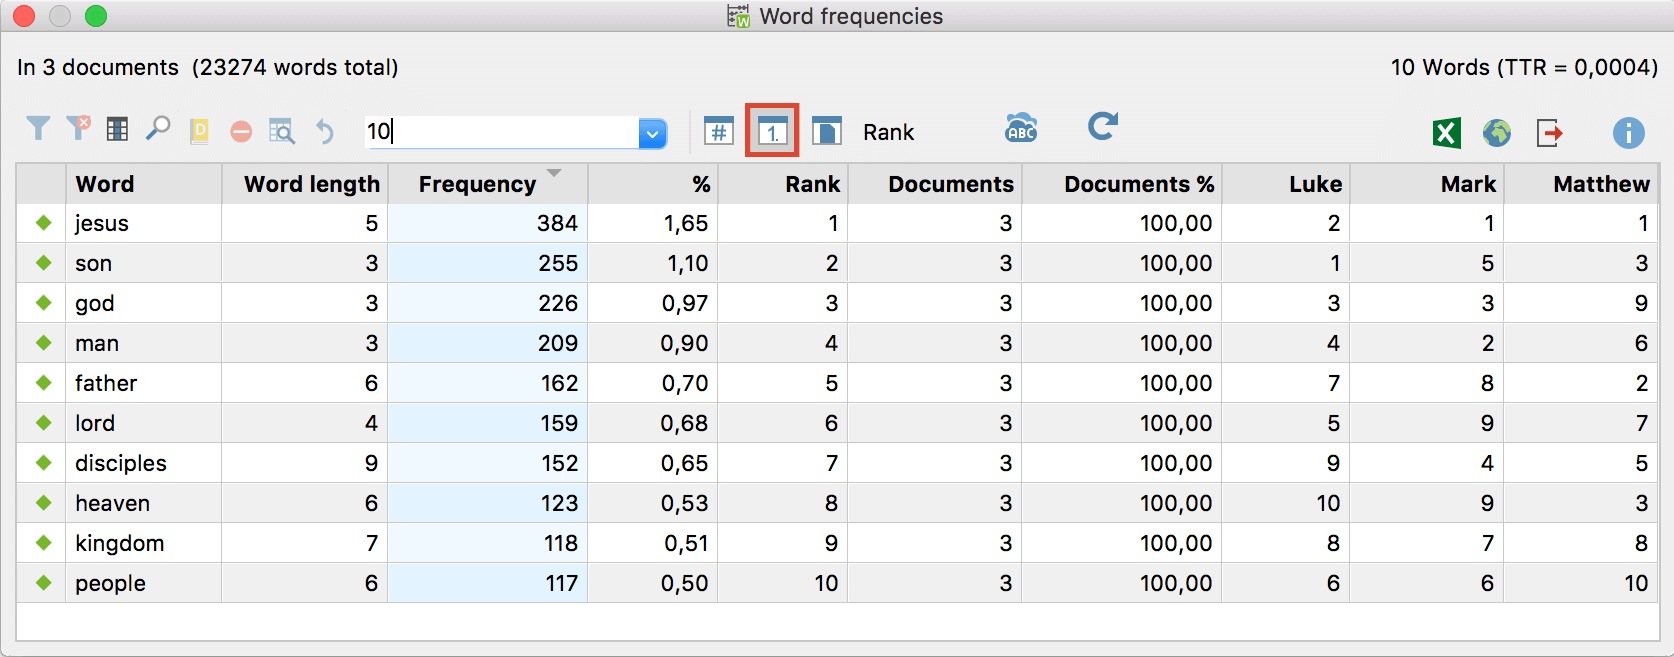The width and height of the screenshot is (1674, 657).
Task: Click the filter funnel icon
Action: 38,129
